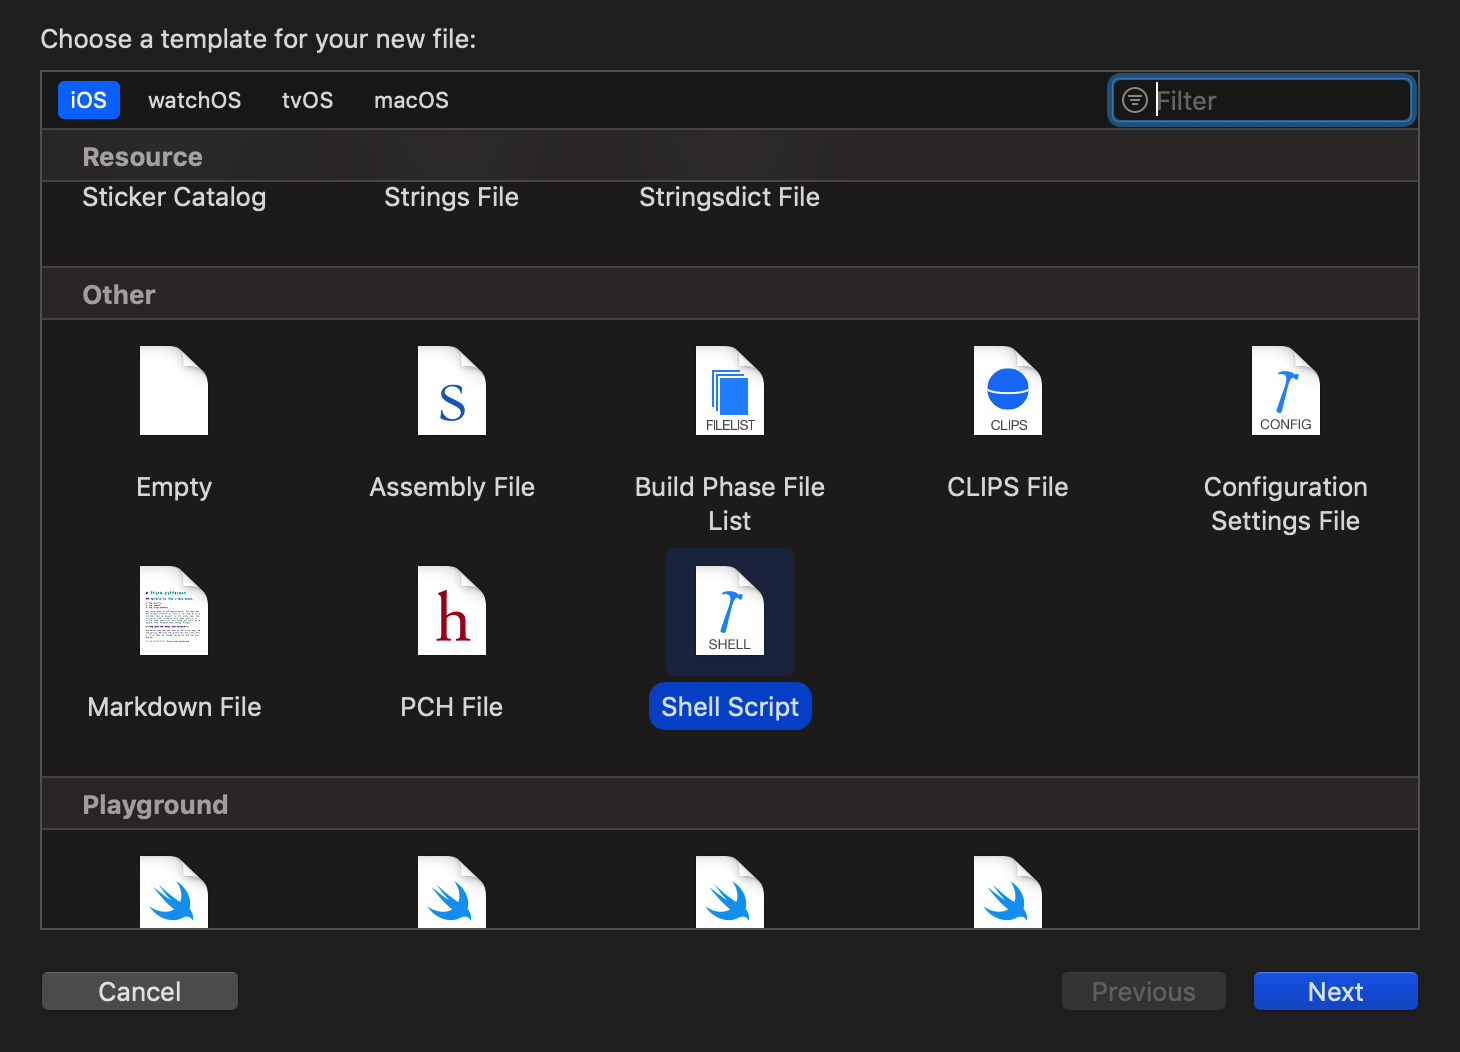Click the Playground section header
The height and width of the screenshot is (1052, 1460).
[730, 804]
